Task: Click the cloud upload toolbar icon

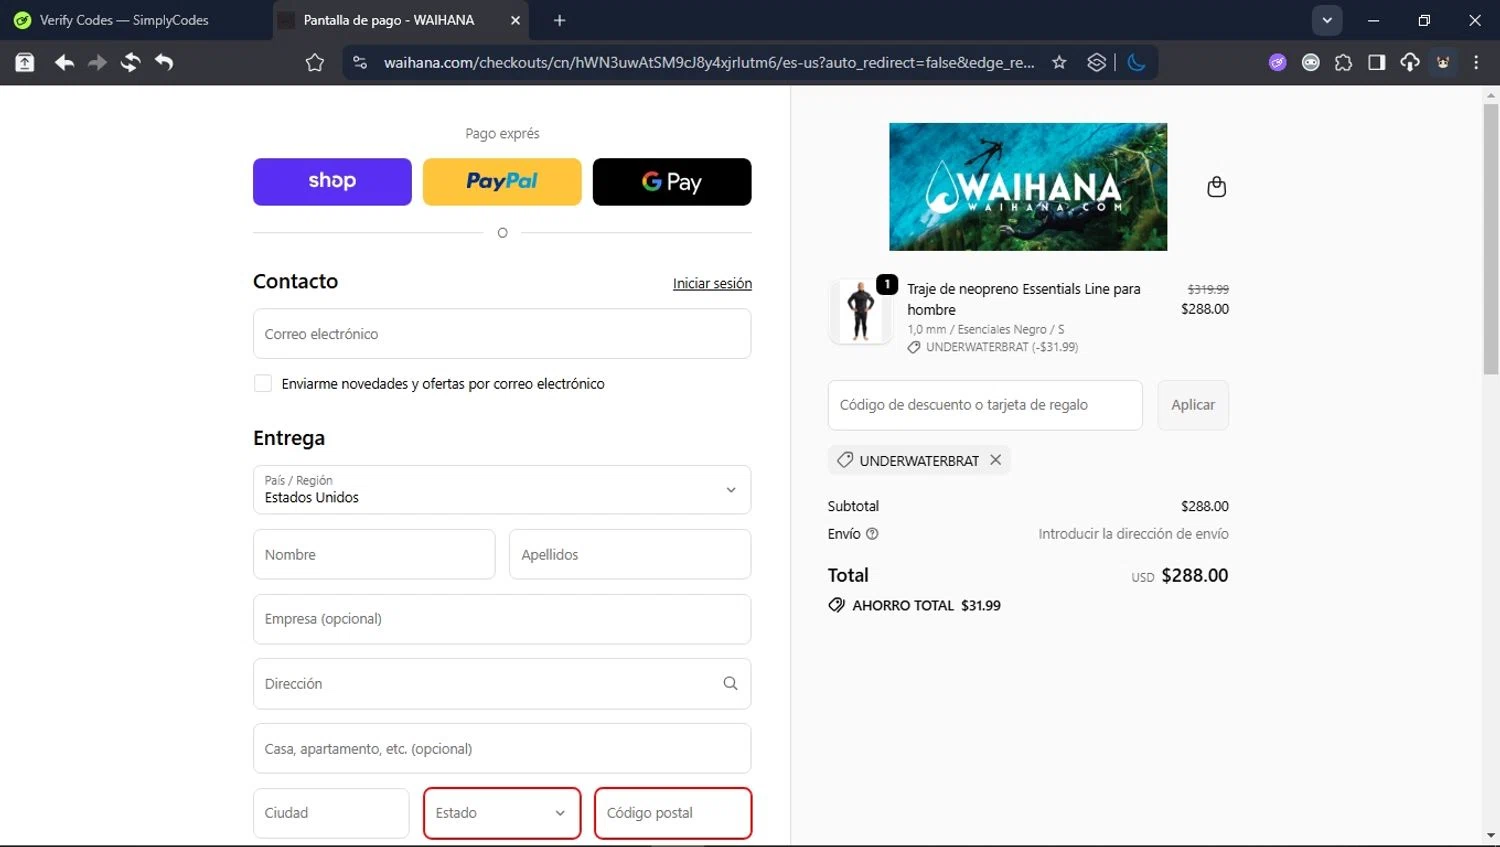Action: point(1410,63)
